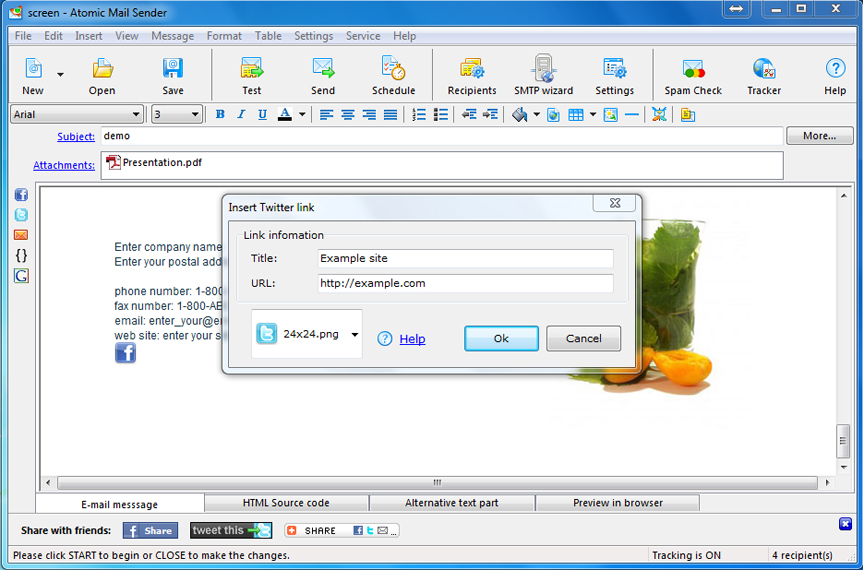Switch to HTML Source code tab
863x570 pixels.
pos(286,503)
